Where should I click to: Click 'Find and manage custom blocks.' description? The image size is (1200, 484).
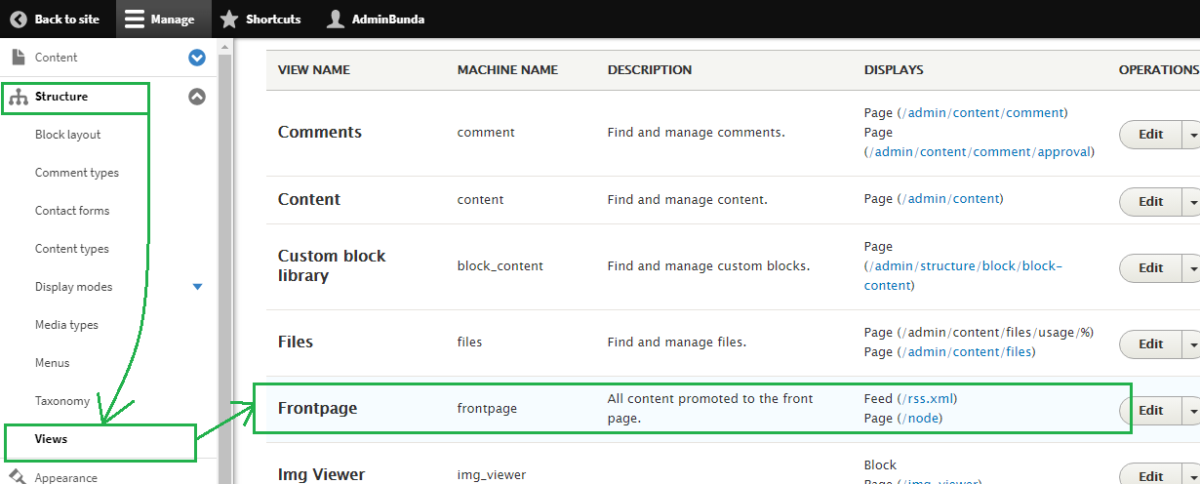pos(708,266)
